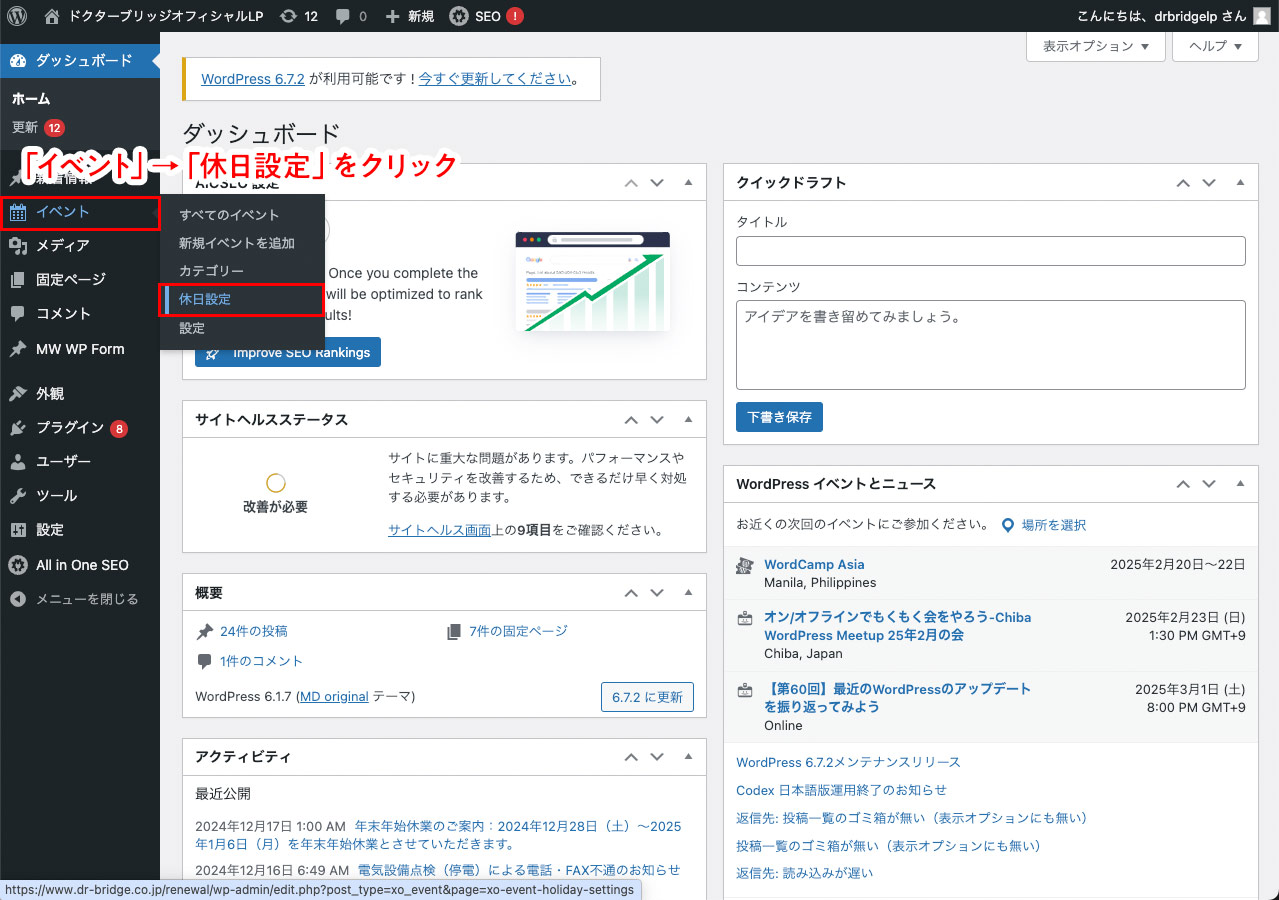Viewport: 1279px width, 900px height.
Task: Click Improve SEO Rankings button
Action: point(288,353)
